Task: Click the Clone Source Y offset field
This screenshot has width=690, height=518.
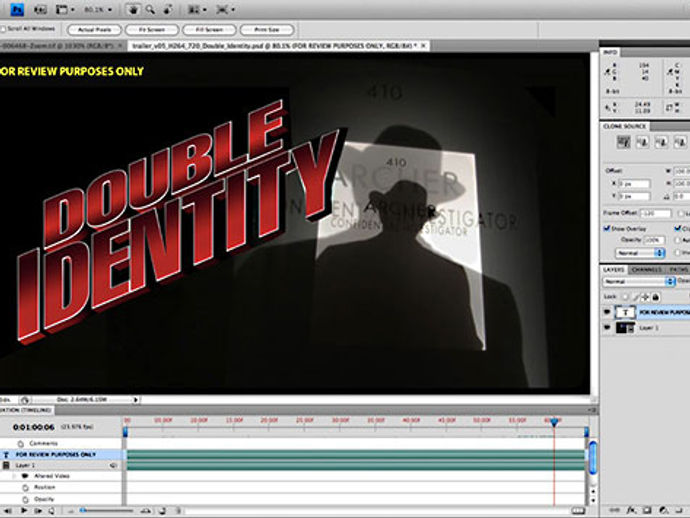Action: [634, 196]
